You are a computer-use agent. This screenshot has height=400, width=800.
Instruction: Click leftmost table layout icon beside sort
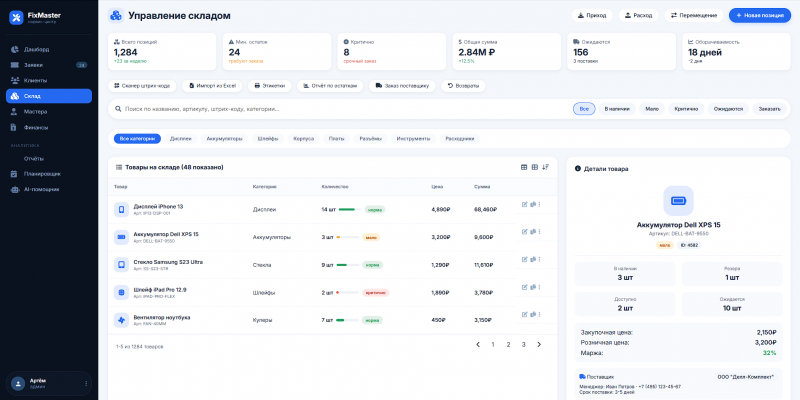click(x=524, y=167)
